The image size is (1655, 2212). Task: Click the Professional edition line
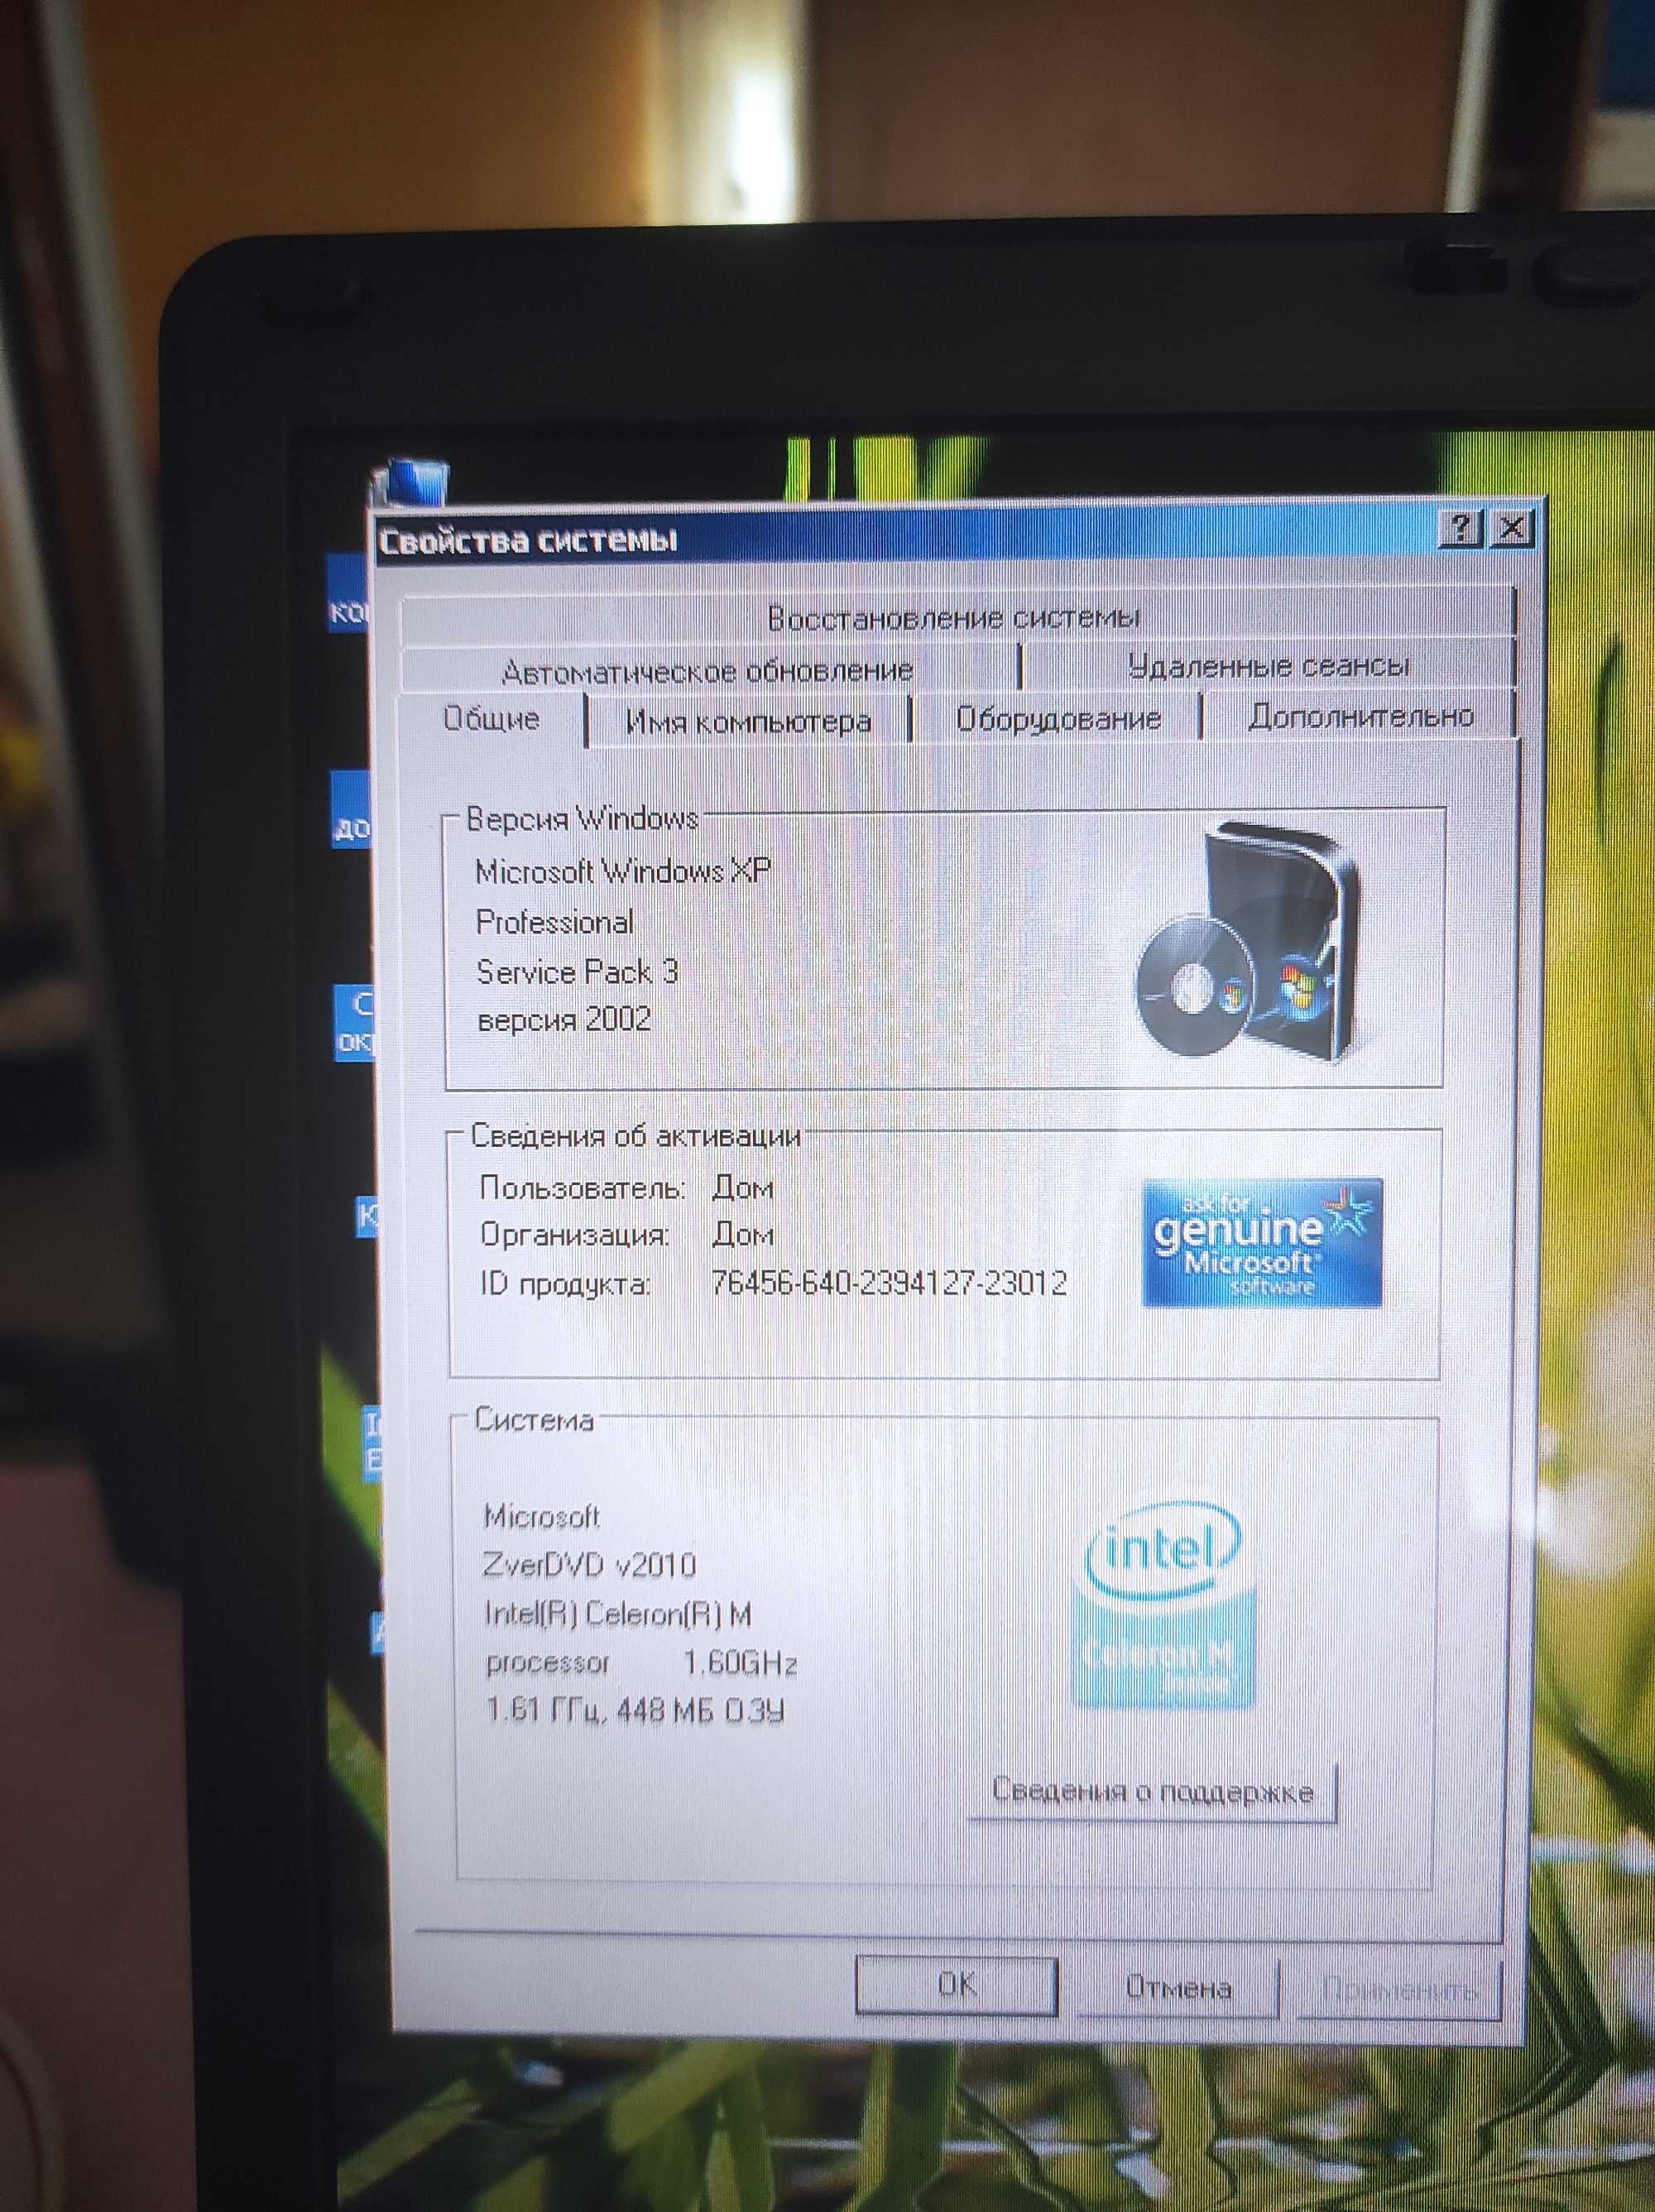554,922
